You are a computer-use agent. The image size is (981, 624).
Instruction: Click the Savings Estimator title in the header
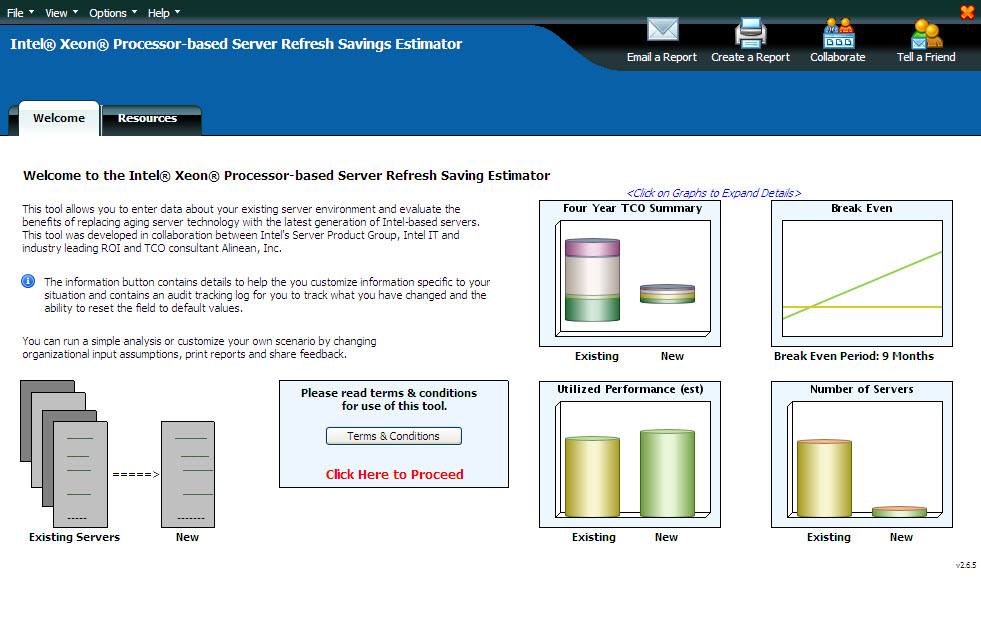(236, 44)
